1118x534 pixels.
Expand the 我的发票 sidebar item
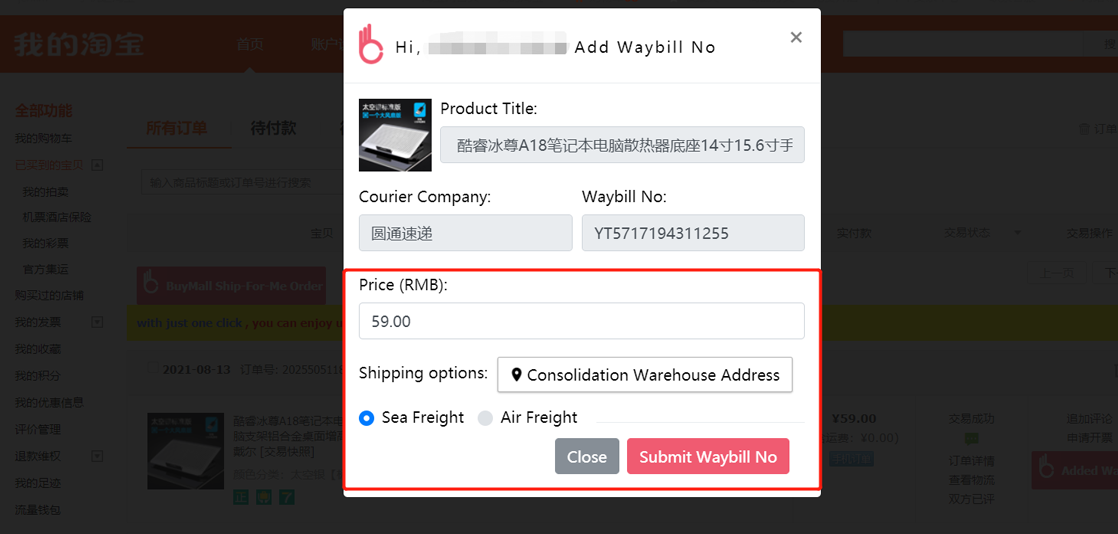pos(98,322)
